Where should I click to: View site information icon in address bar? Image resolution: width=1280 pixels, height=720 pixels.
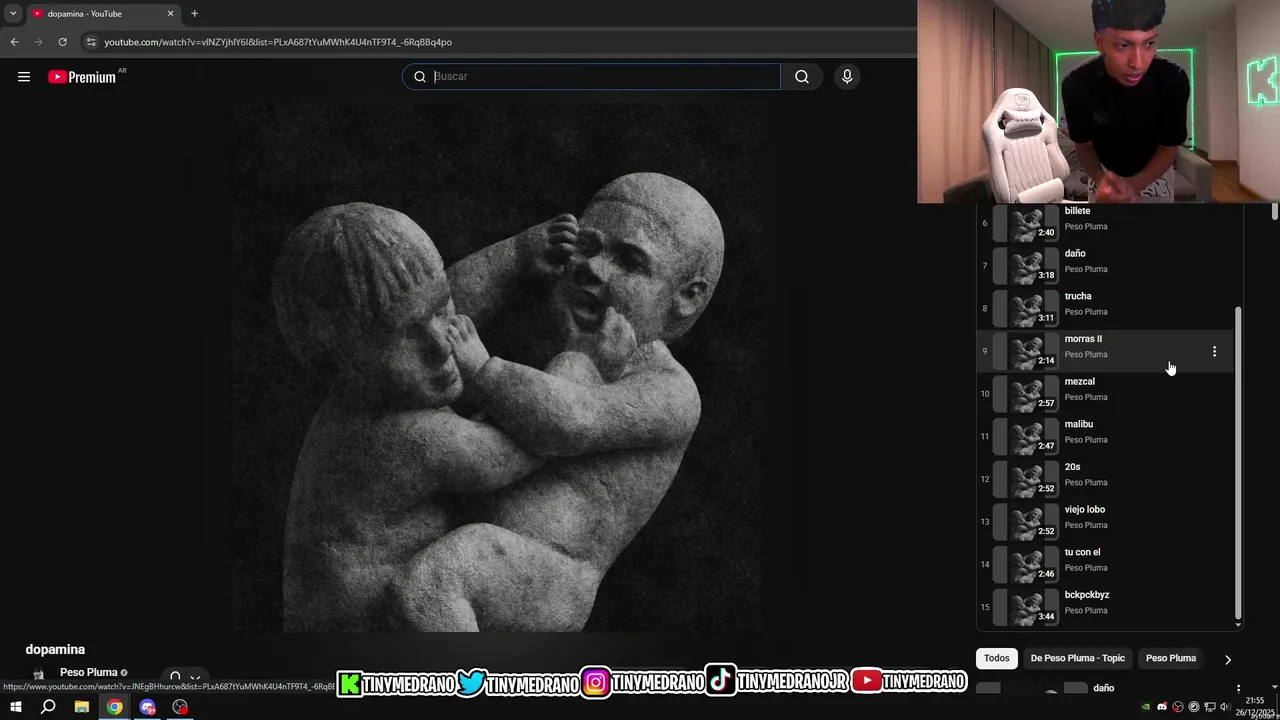[x=91, y=42]
